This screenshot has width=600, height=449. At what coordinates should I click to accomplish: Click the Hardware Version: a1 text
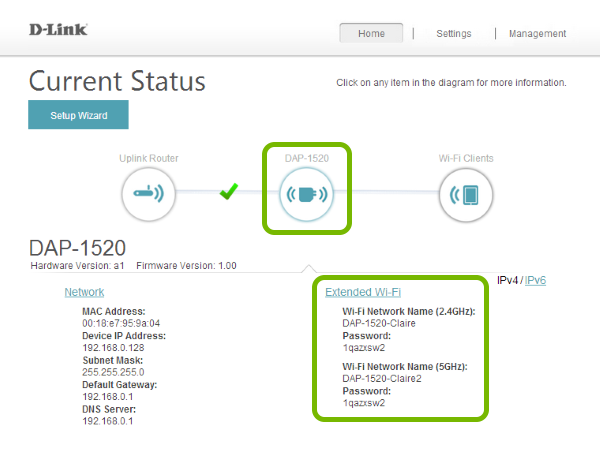[x=77, y=265]
